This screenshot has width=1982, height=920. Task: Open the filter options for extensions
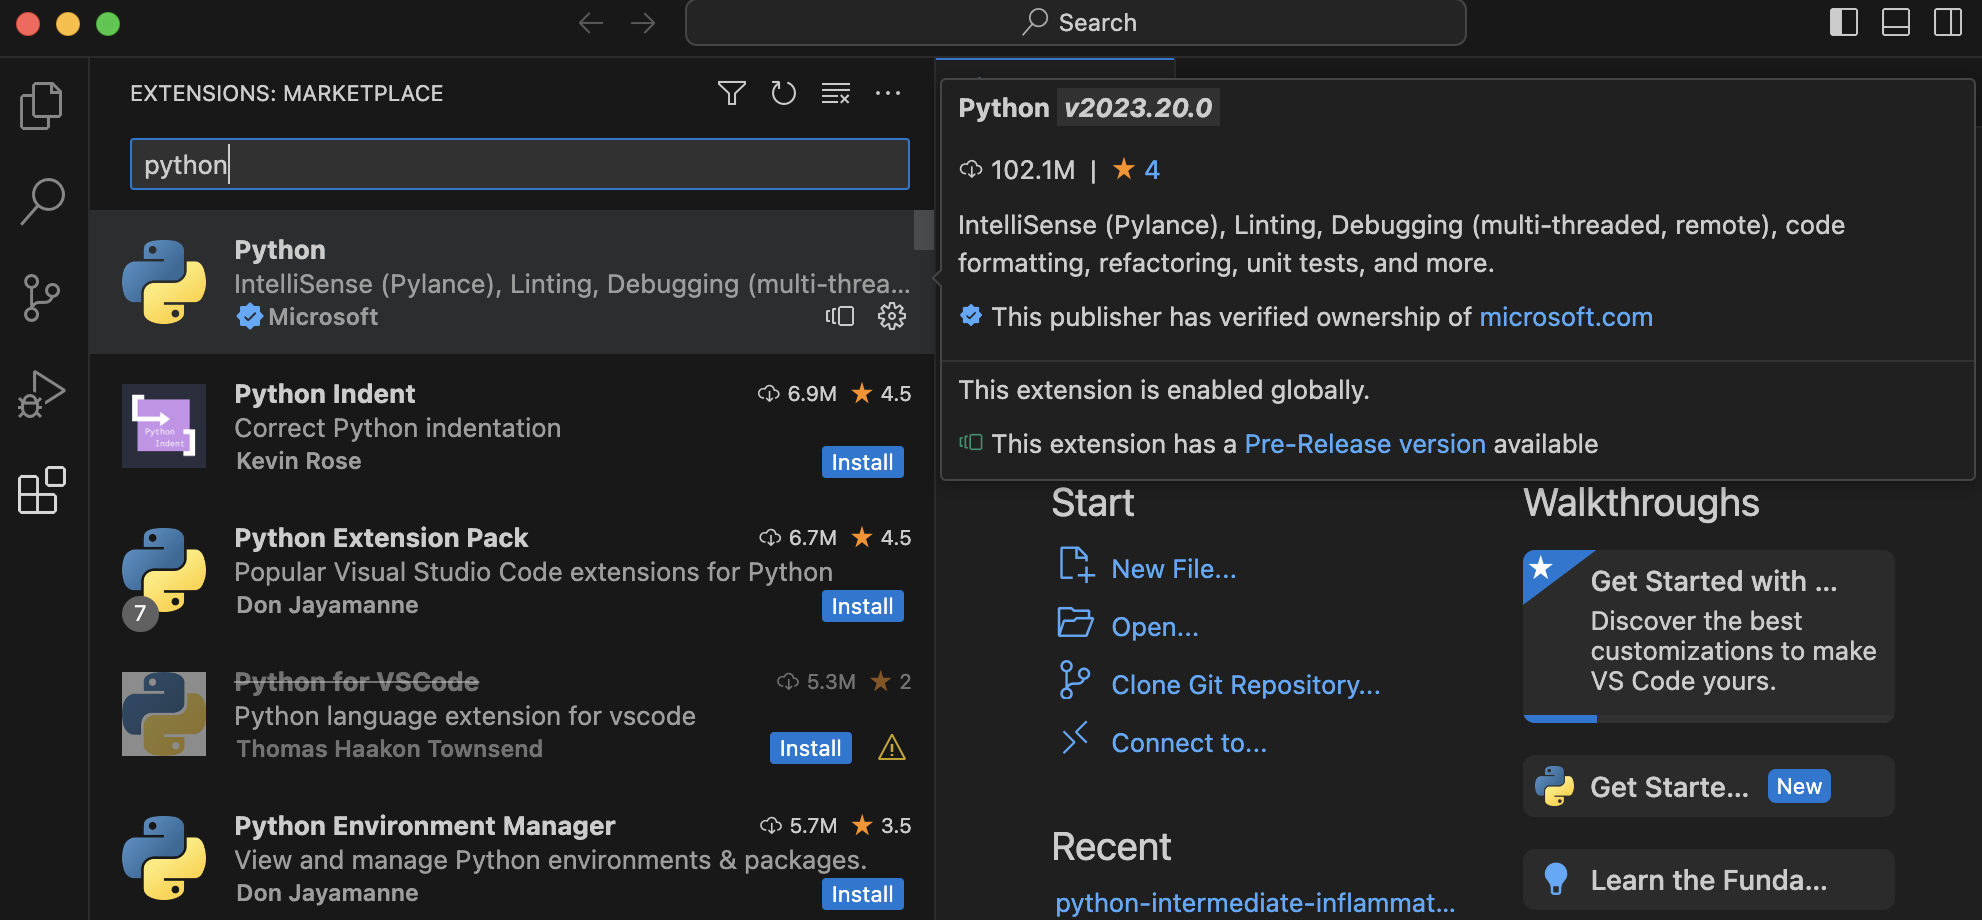point(731,93)
